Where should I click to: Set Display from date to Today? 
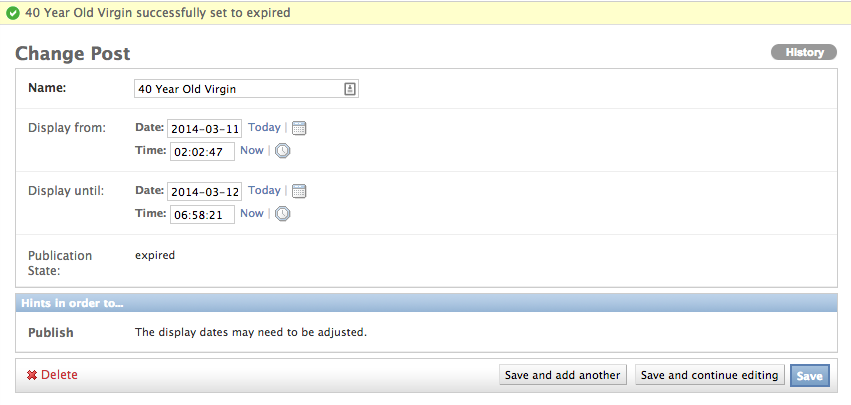pyautogui.click(x=264, y=128)
